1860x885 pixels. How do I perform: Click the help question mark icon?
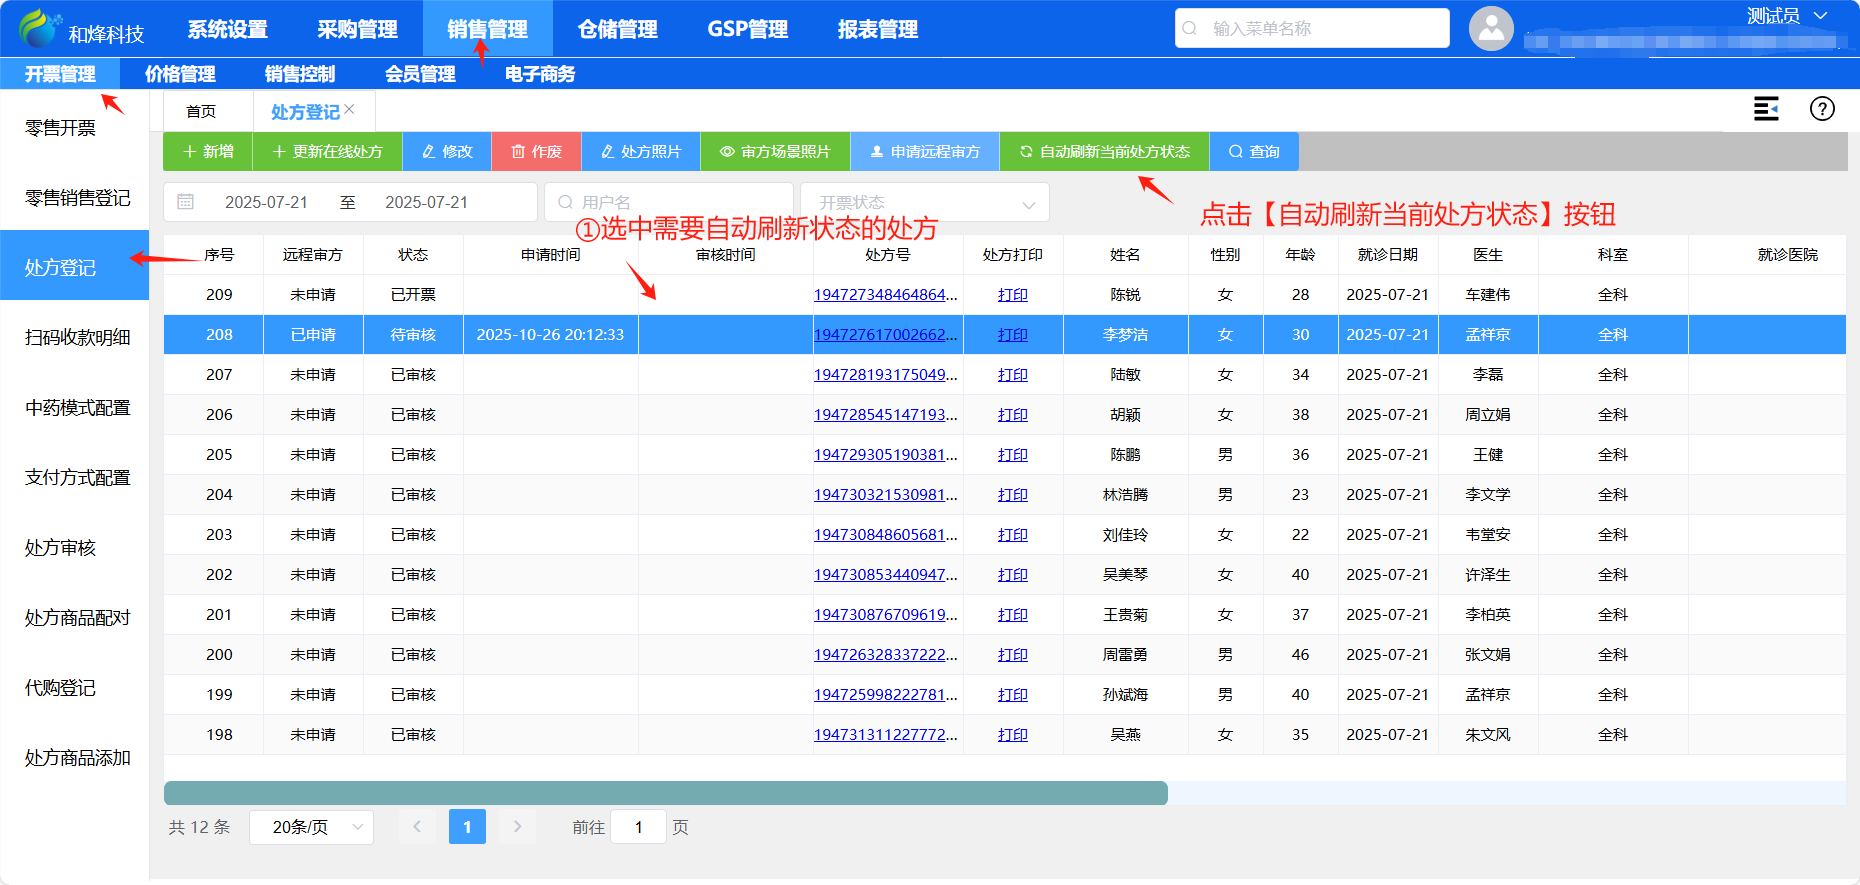(1822, 109)
